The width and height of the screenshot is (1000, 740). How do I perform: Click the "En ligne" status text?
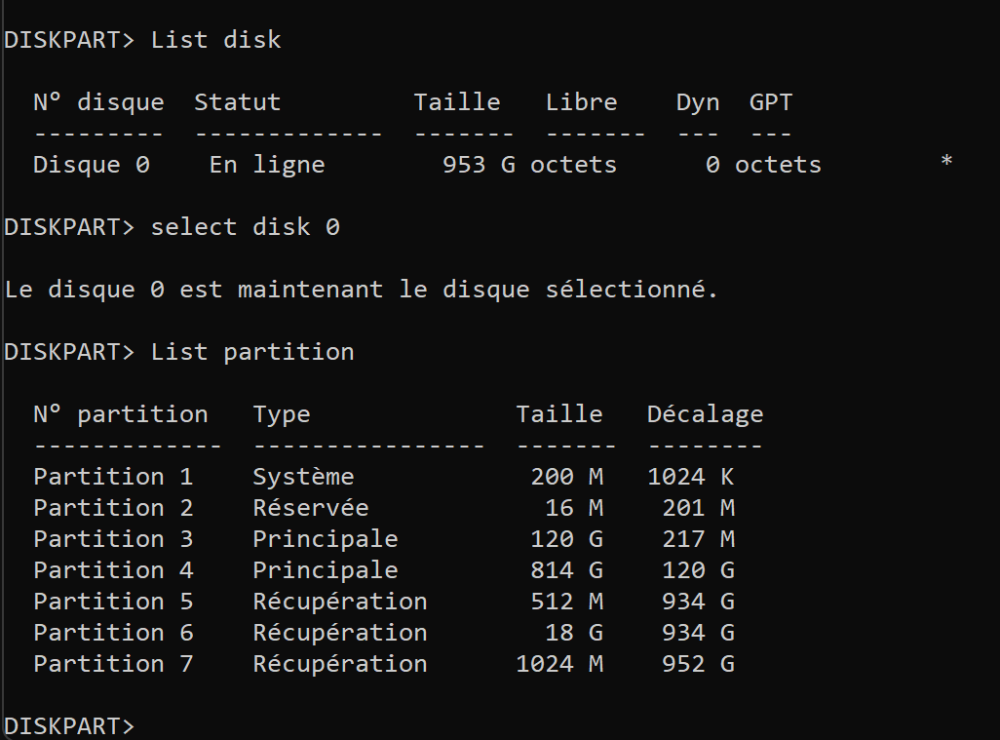pyautogui.click(x=266, y=165)
